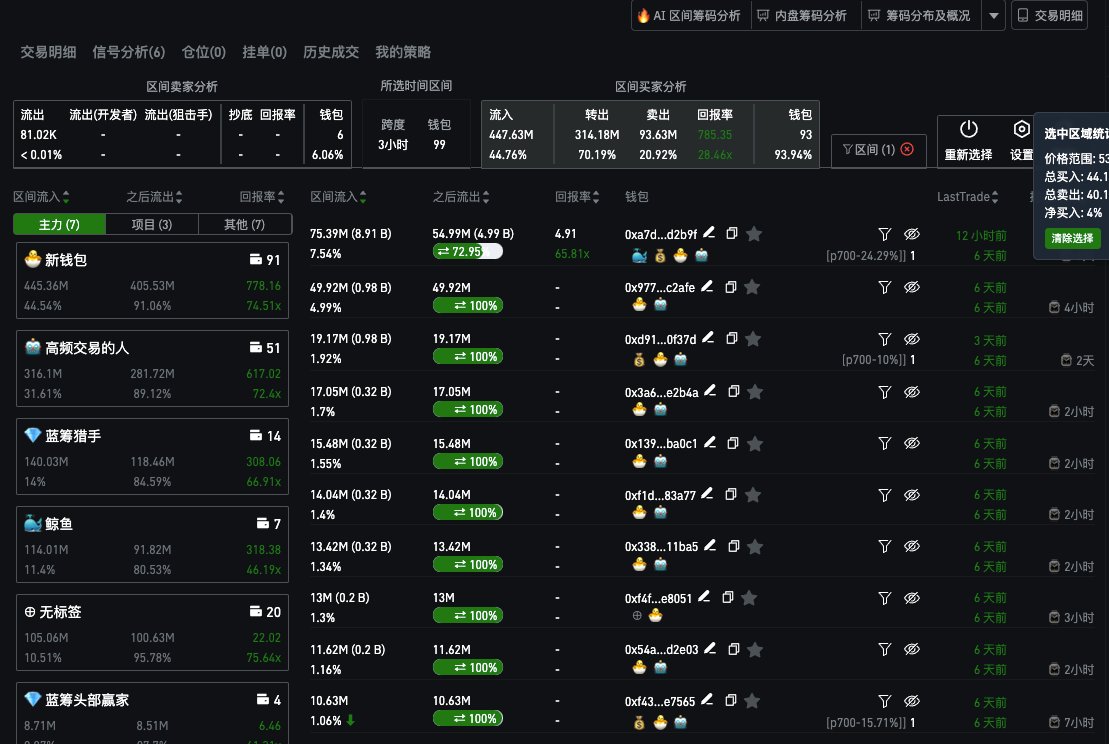This screenshot has height=744, width=1109.
Task: Hide wallet 0x54a...d2e03
Action: [912, 649]
